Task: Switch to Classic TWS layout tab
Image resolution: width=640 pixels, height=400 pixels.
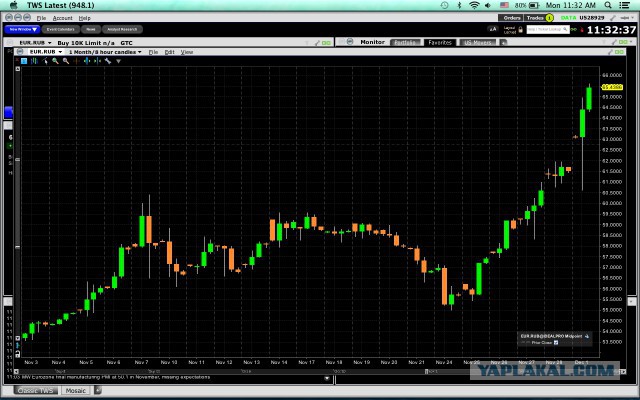Action: point(36,391)
